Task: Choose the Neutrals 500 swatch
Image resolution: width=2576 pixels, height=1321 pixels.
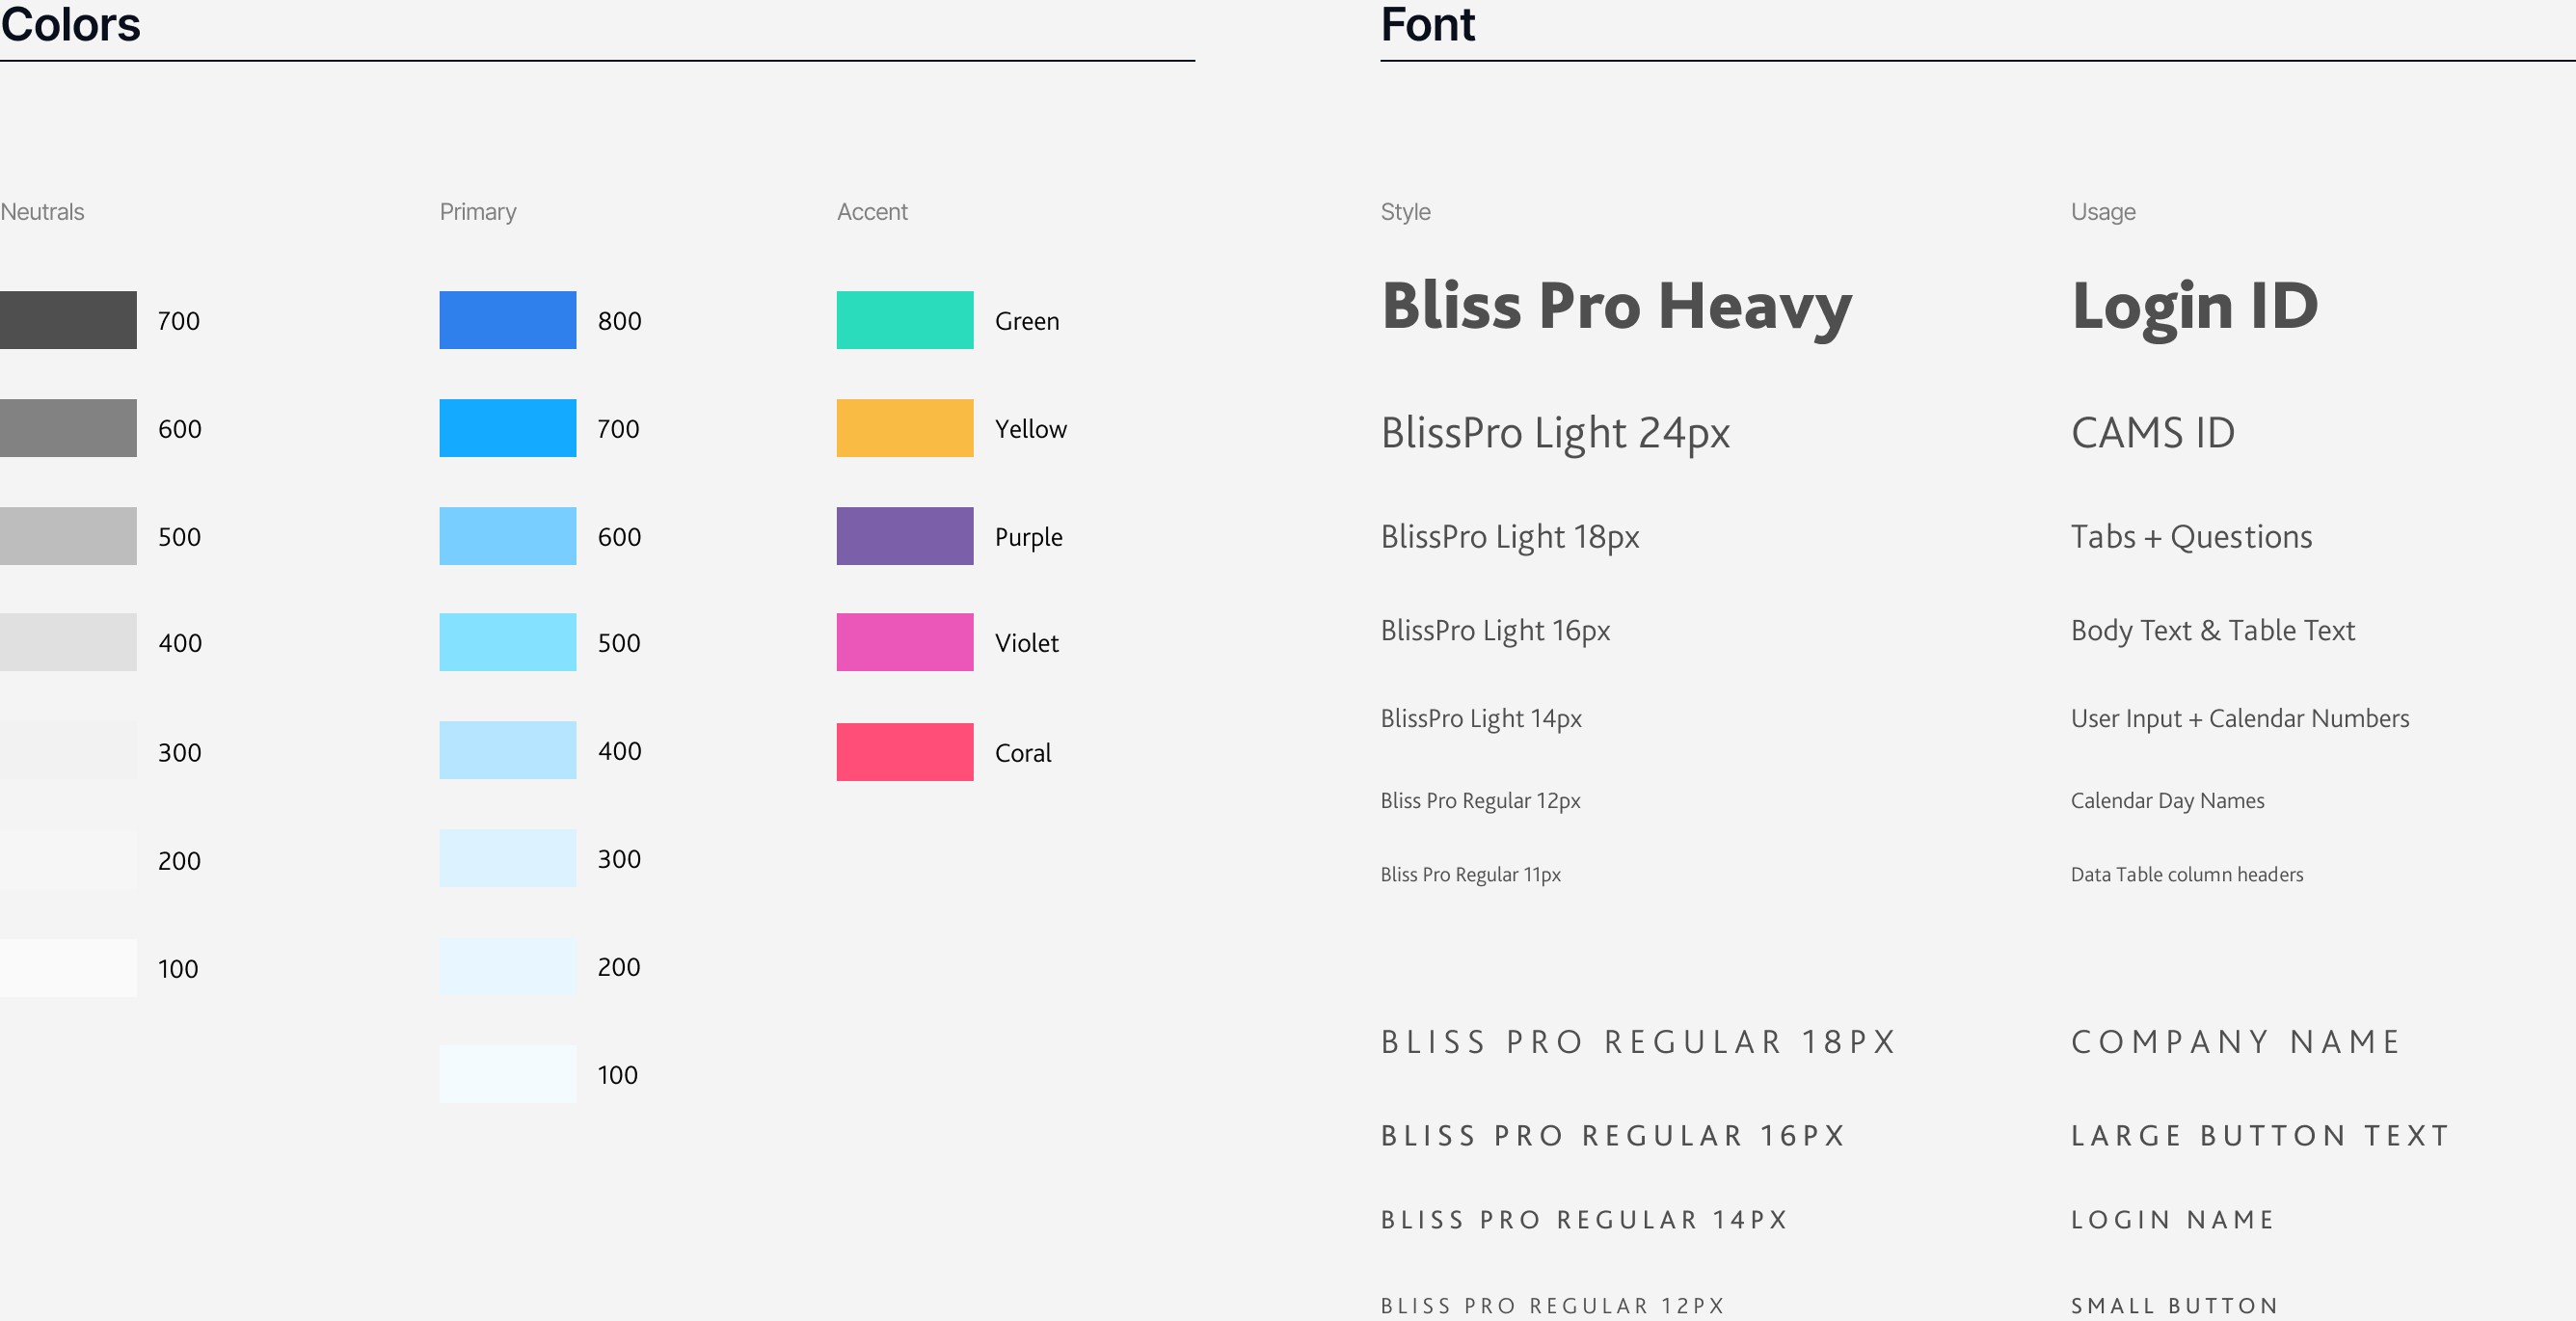Action: point(68,536)
